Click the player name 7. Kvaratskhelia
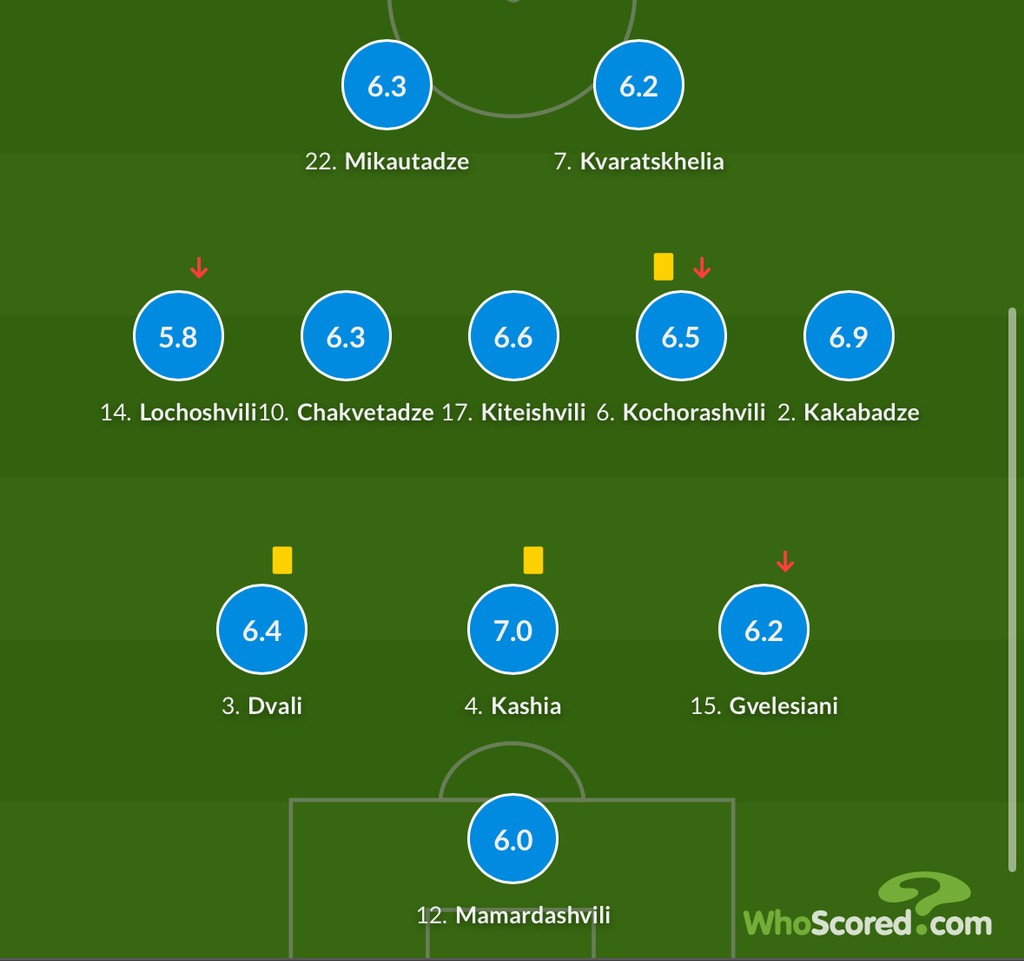This screenshot has height=961, width=1024. 639,161
